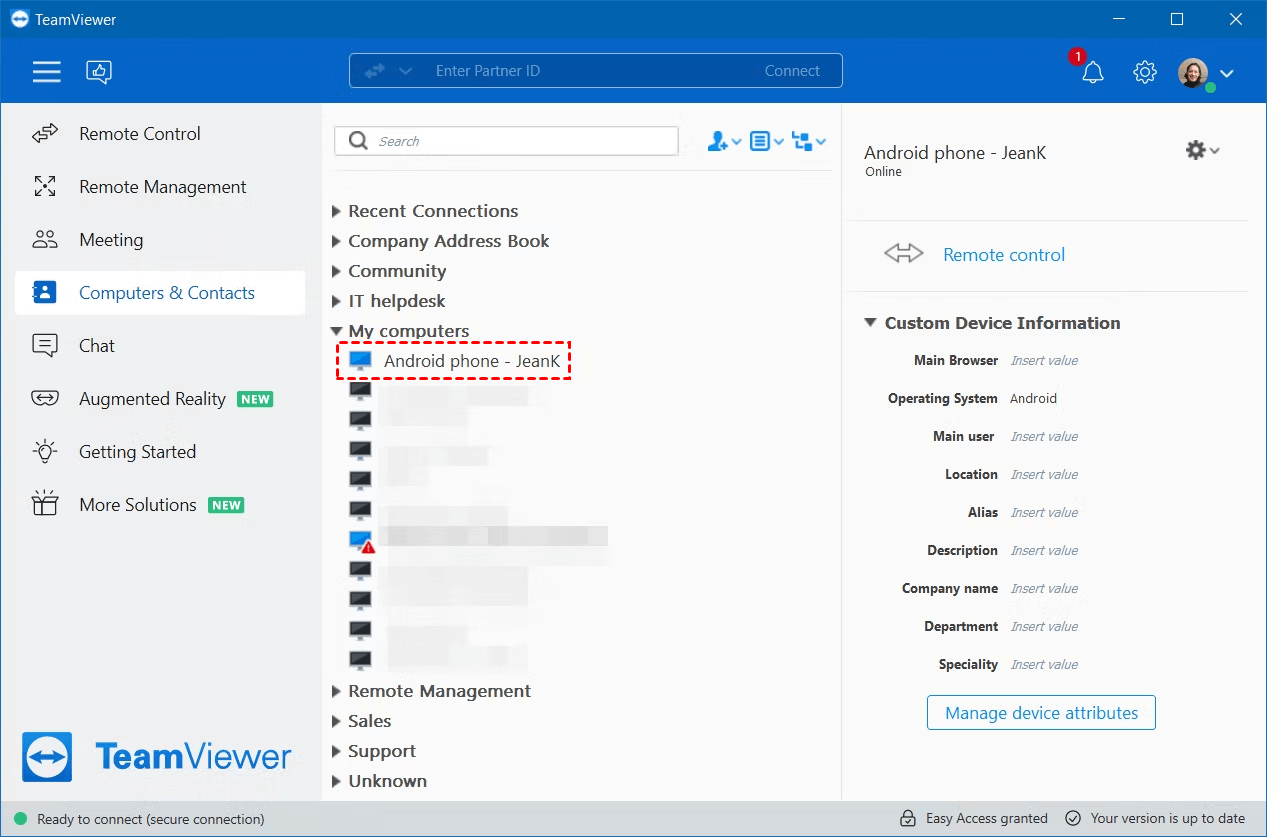
Task: Switch to Remote Control tab
Action: click(139, 134)
